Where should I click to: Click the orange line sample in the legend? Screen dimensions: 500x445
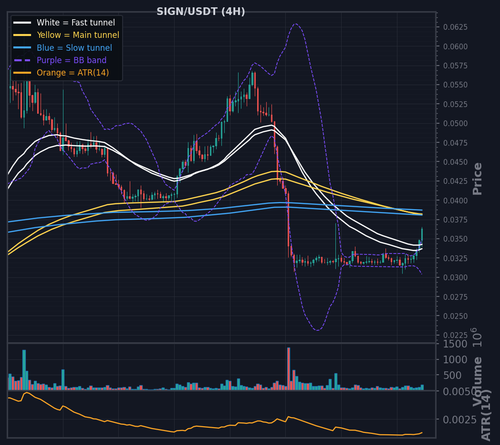[22, 73]
